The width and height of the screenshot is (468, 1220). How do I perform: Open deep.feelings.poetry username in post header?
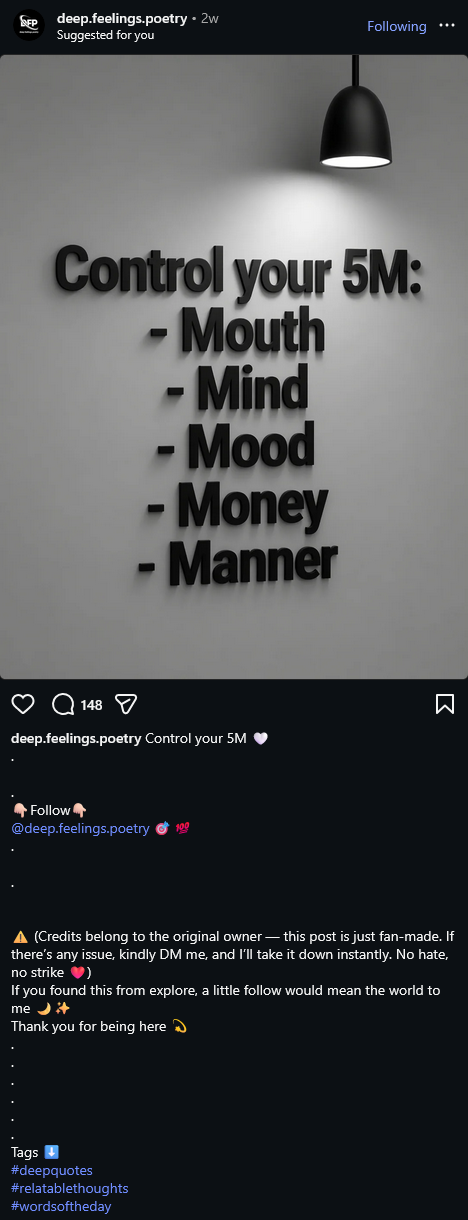122,18
